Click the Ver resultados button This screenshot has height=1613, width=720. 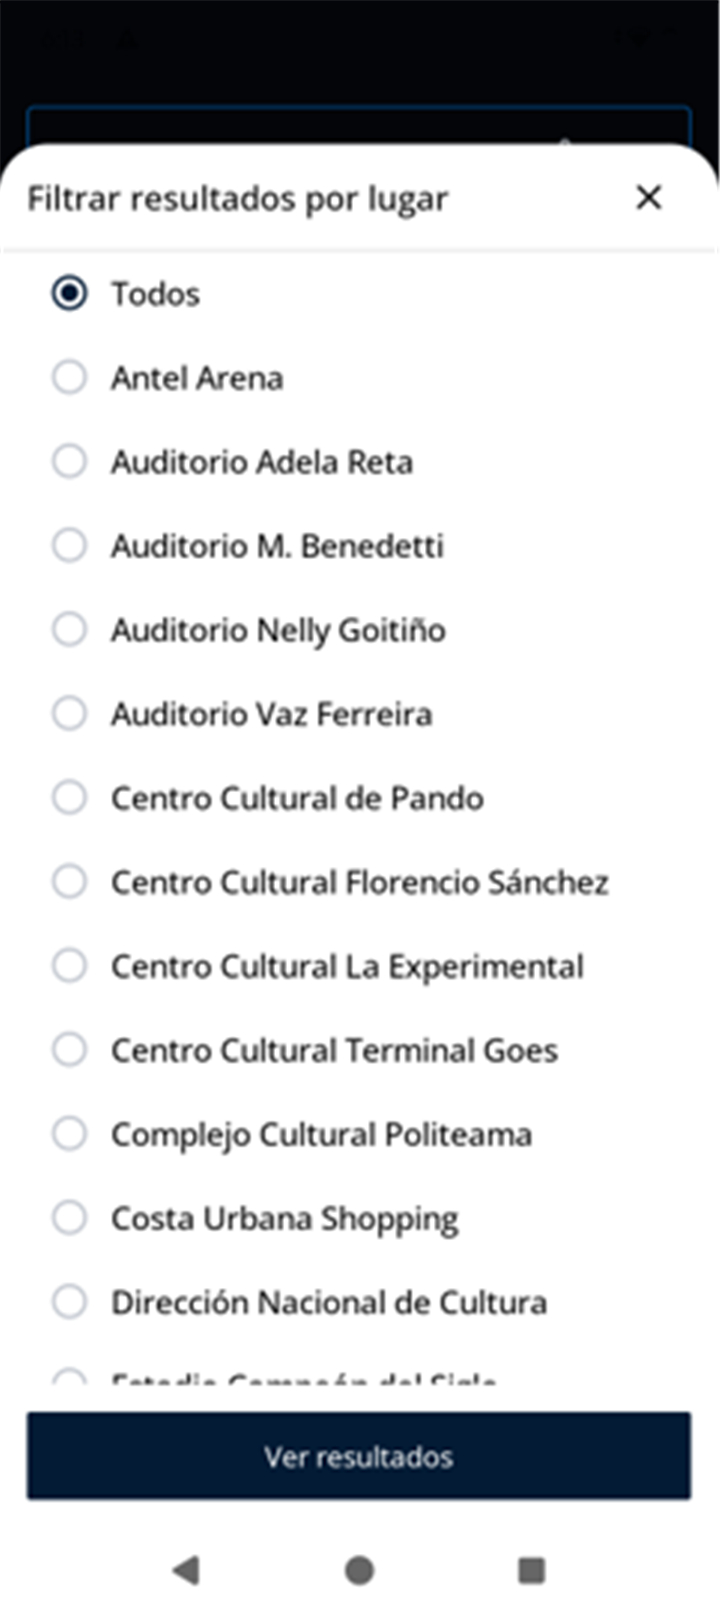(359, 1456)
